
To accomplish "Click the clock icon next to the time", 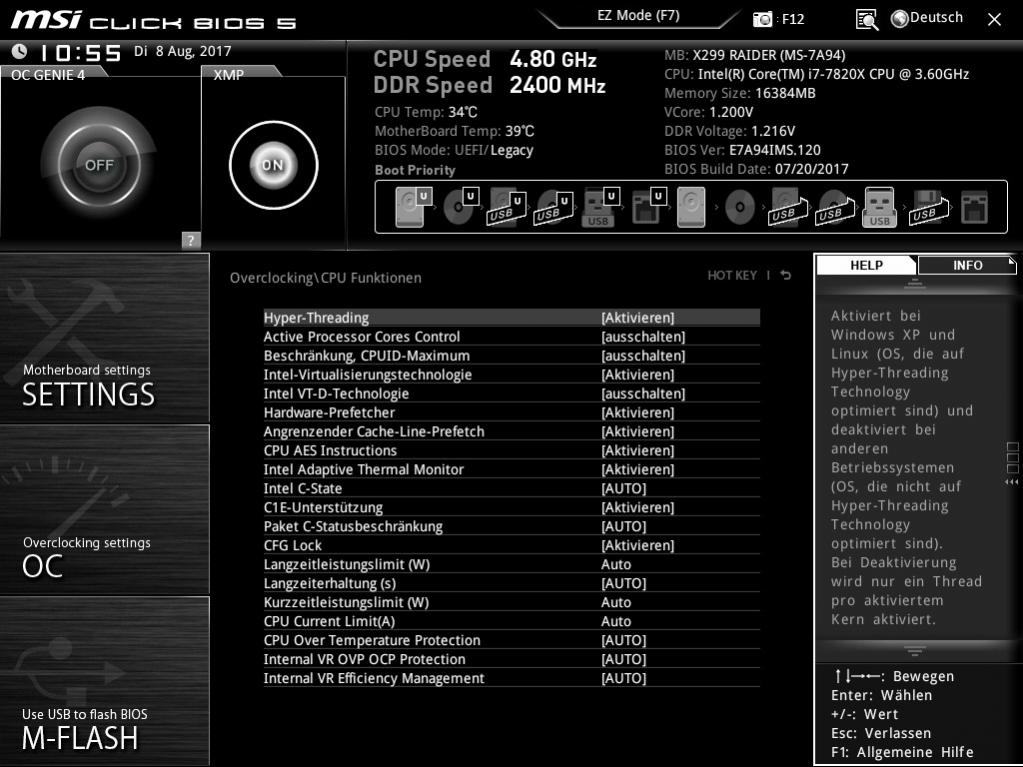I will (x=20, y=51).
